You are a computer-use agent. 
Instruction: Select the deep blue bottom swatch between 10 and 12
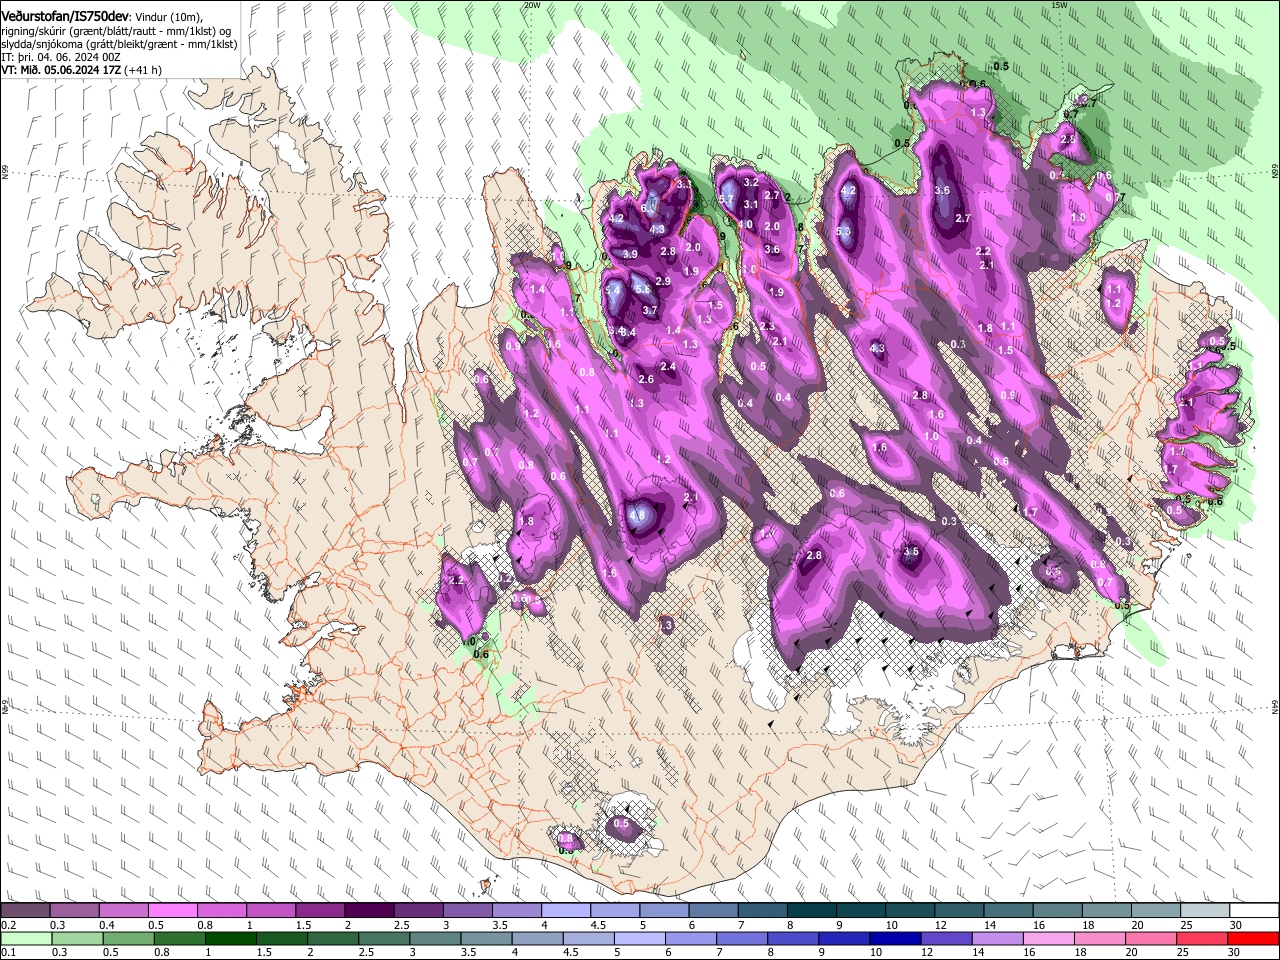pos(895,938)
